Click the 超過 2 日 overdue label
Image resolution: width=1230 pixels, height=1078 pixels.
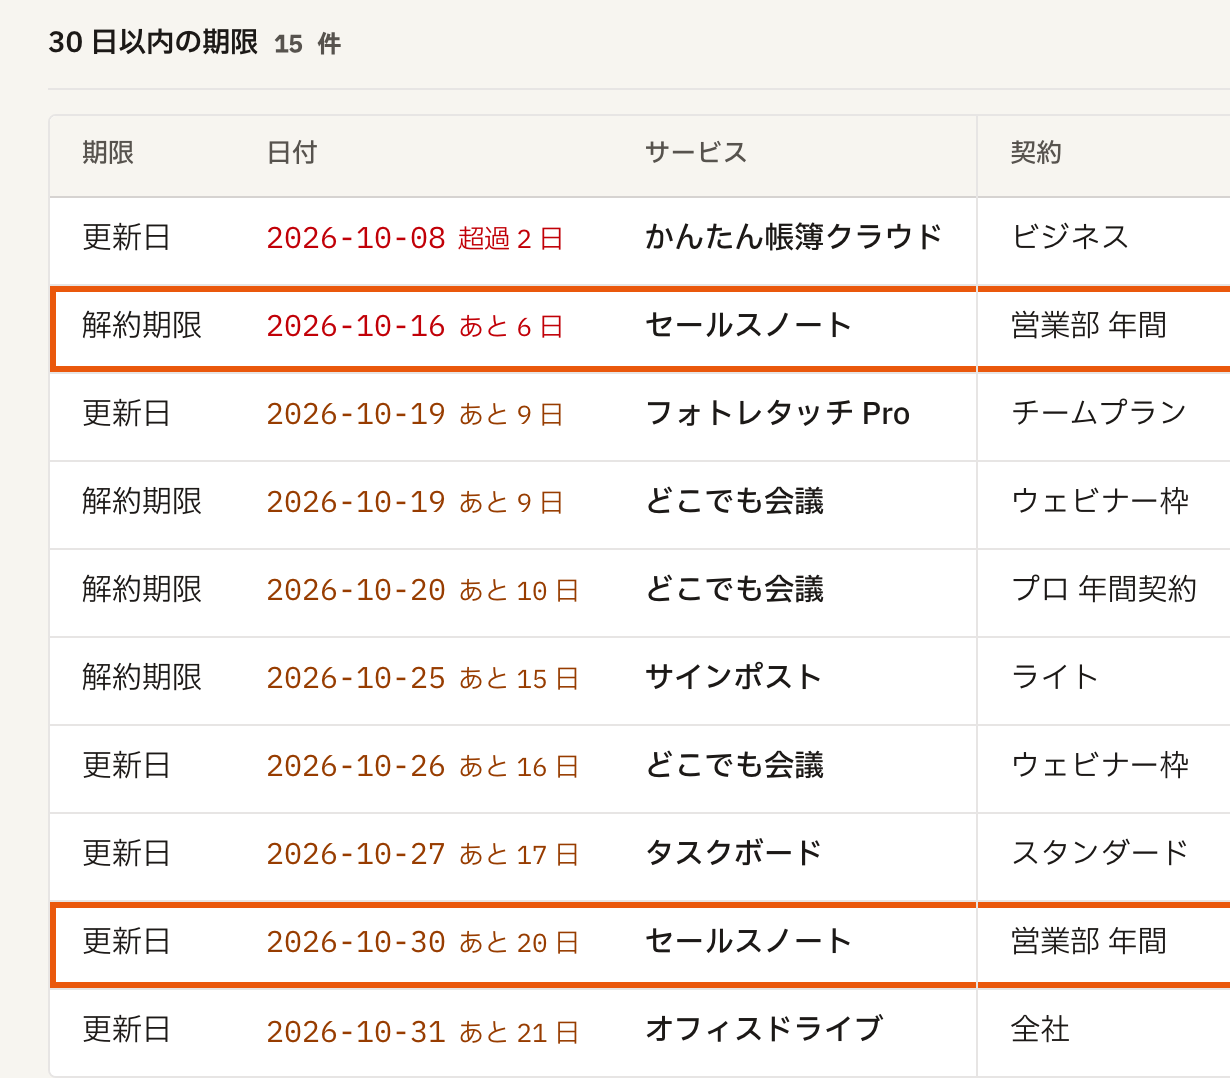pyautogui.click(x=511, y=238)
